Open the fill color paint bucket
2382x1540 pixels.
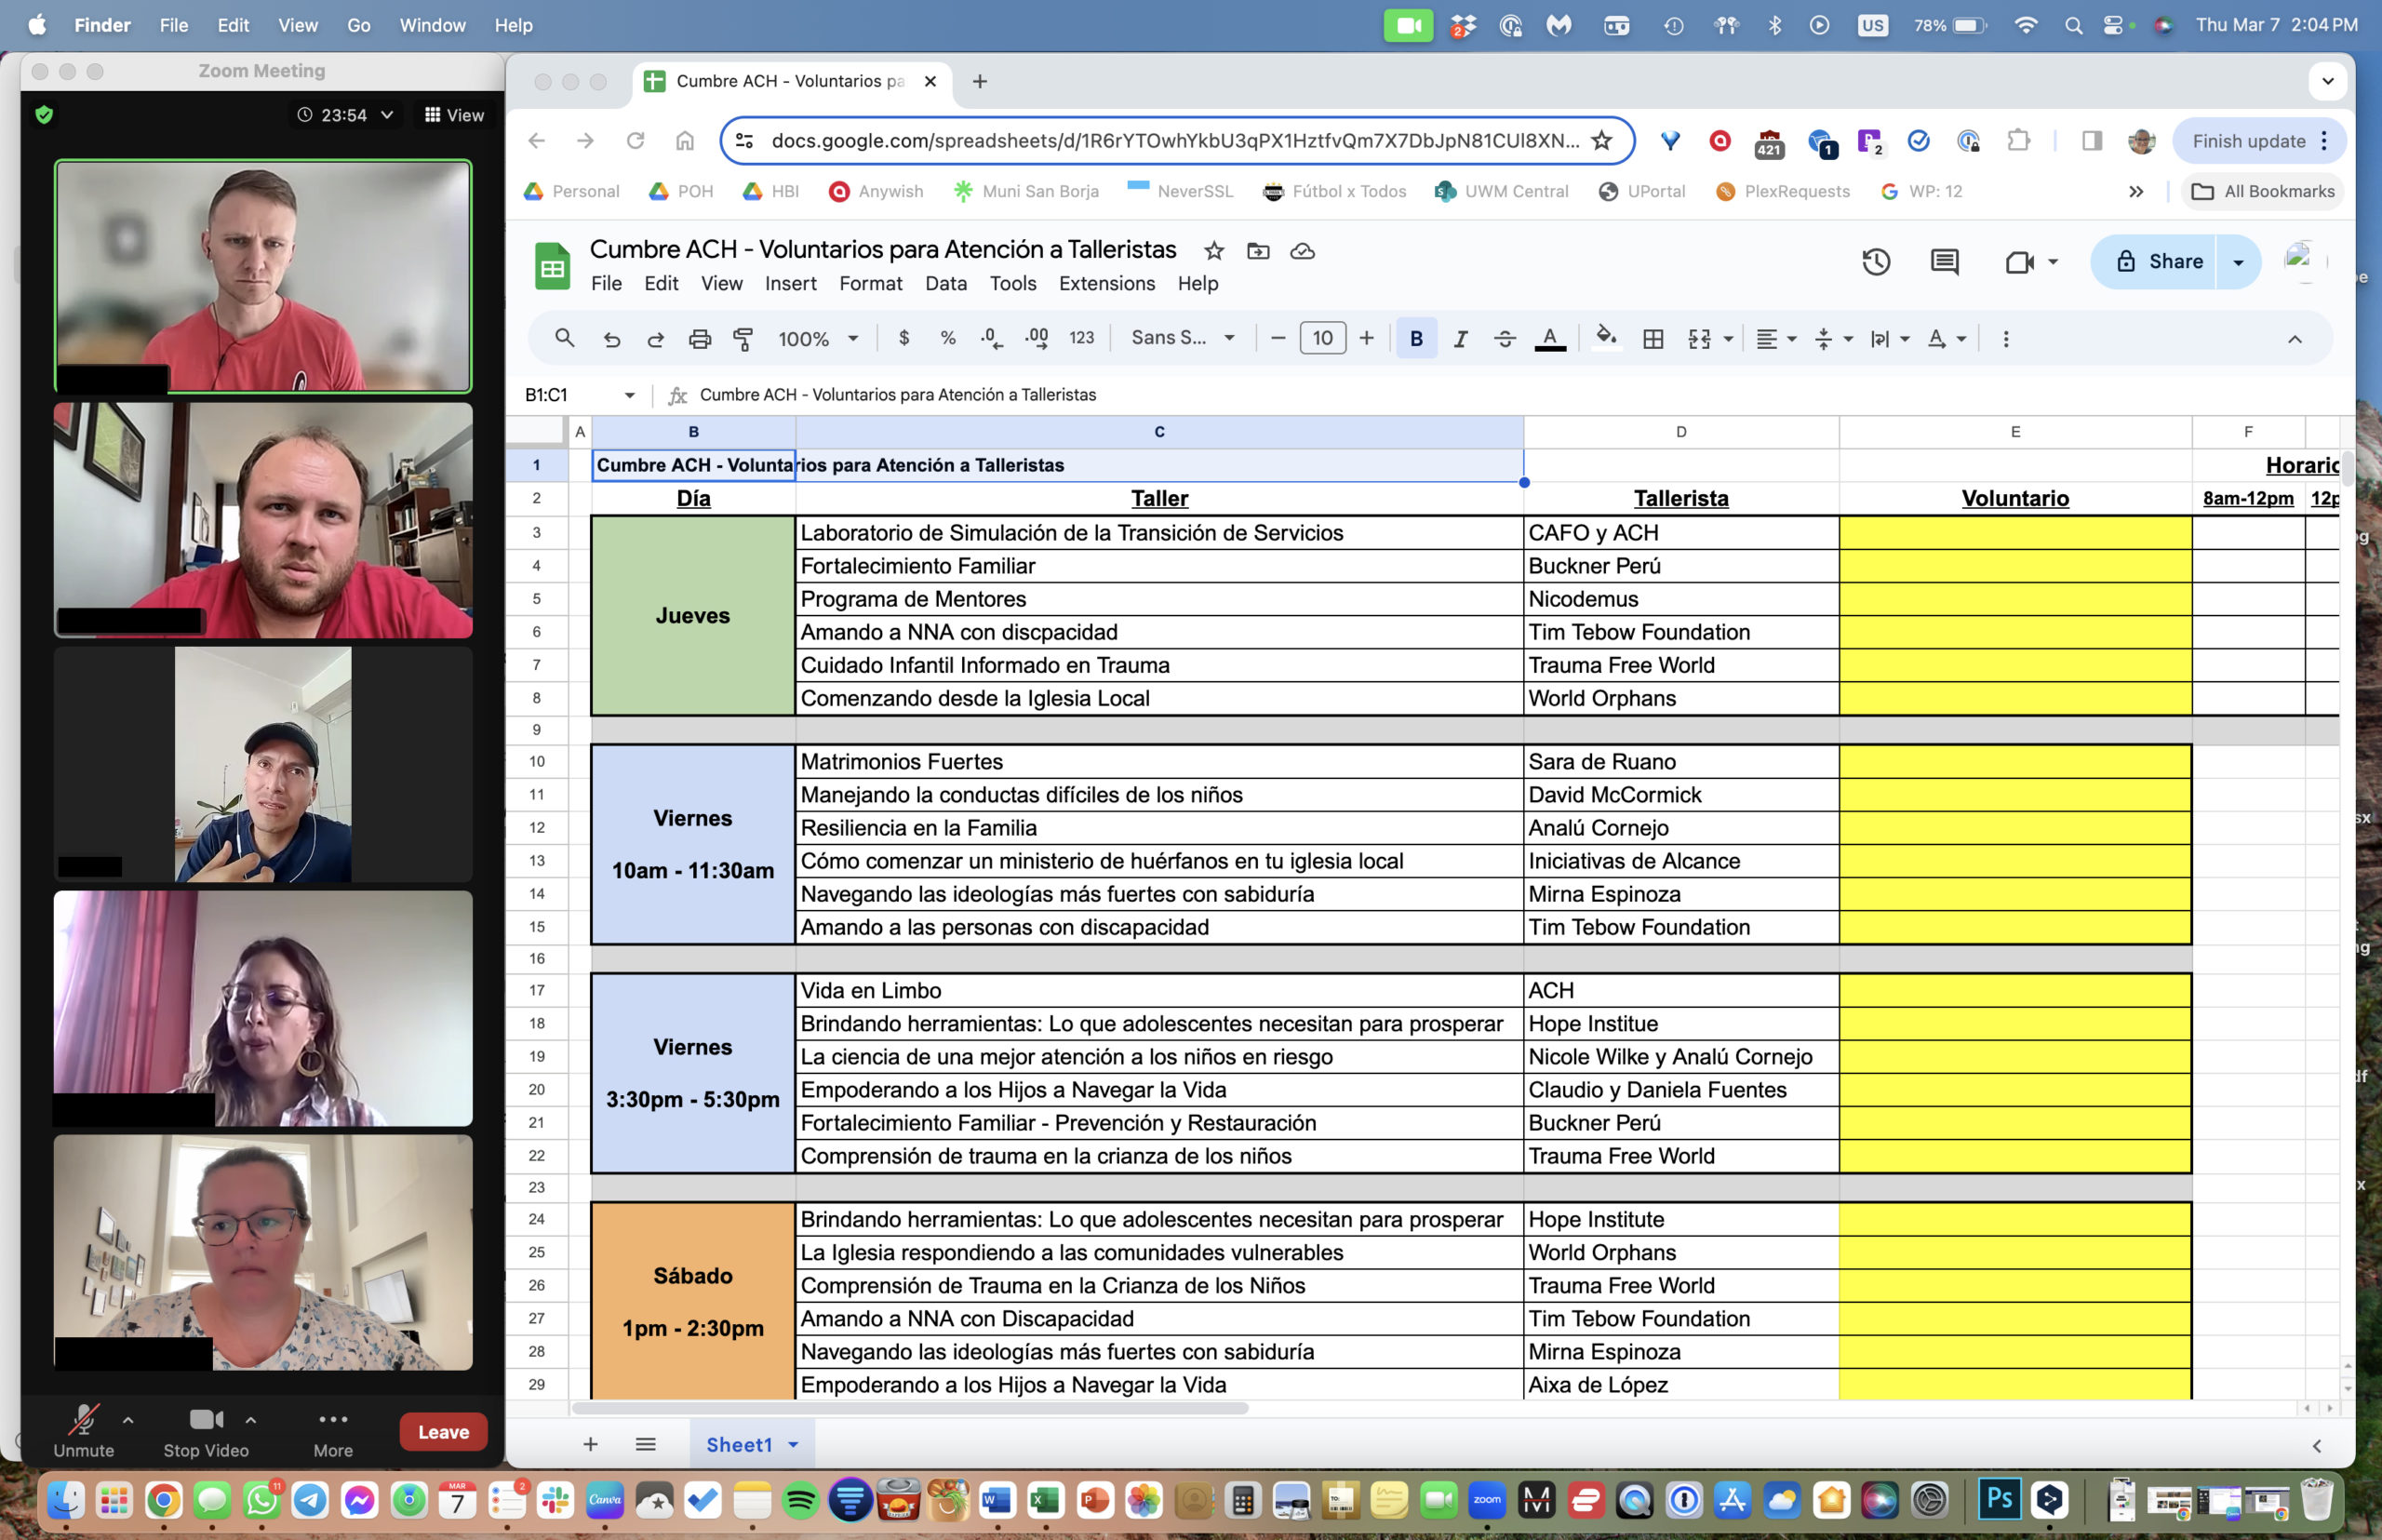1605,338
